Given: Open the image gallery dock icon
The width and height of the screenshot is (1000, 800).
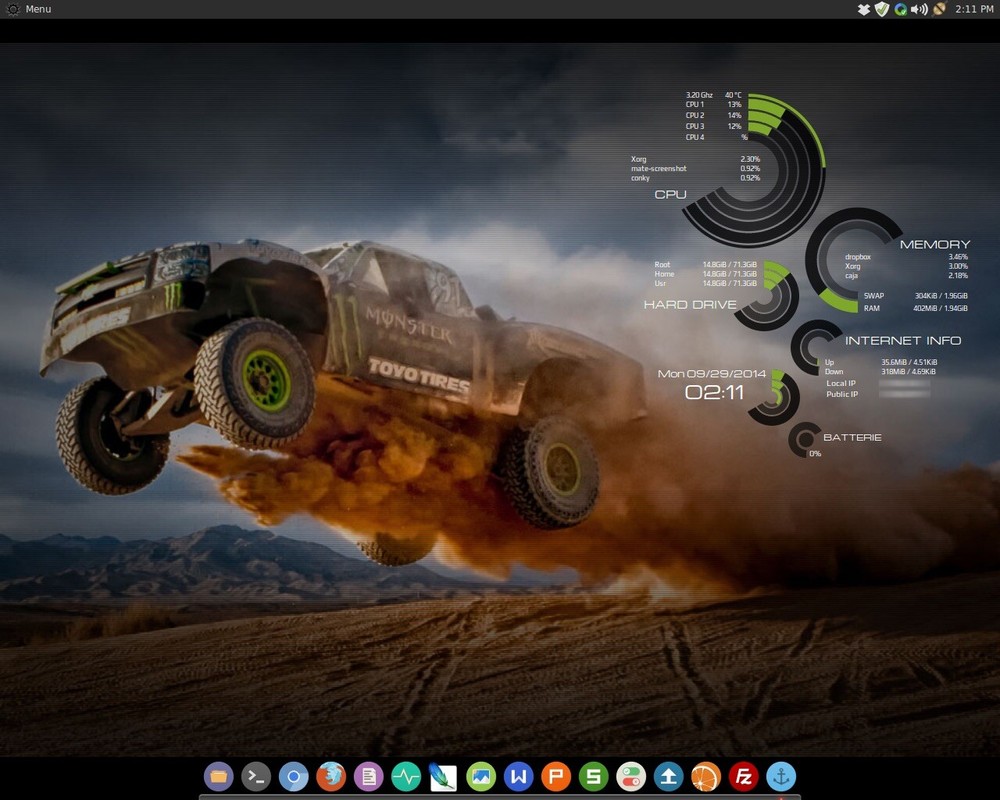Looking at the screenshot, I should [x=479, y=777].
